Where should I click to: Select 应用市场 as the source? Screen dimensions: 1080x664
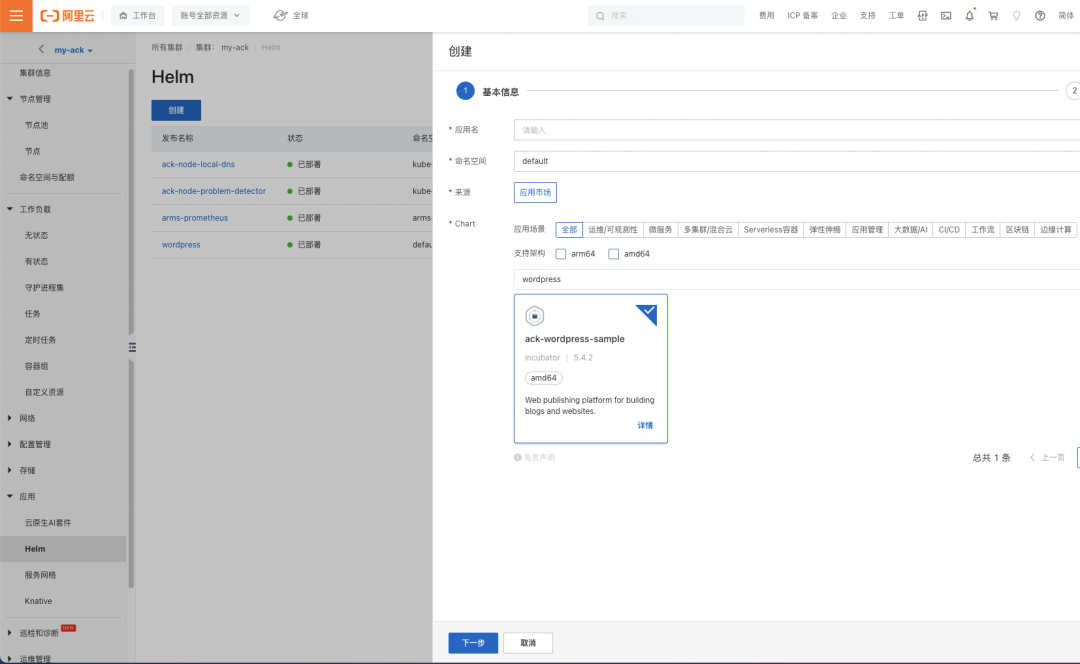click(535, 192)
